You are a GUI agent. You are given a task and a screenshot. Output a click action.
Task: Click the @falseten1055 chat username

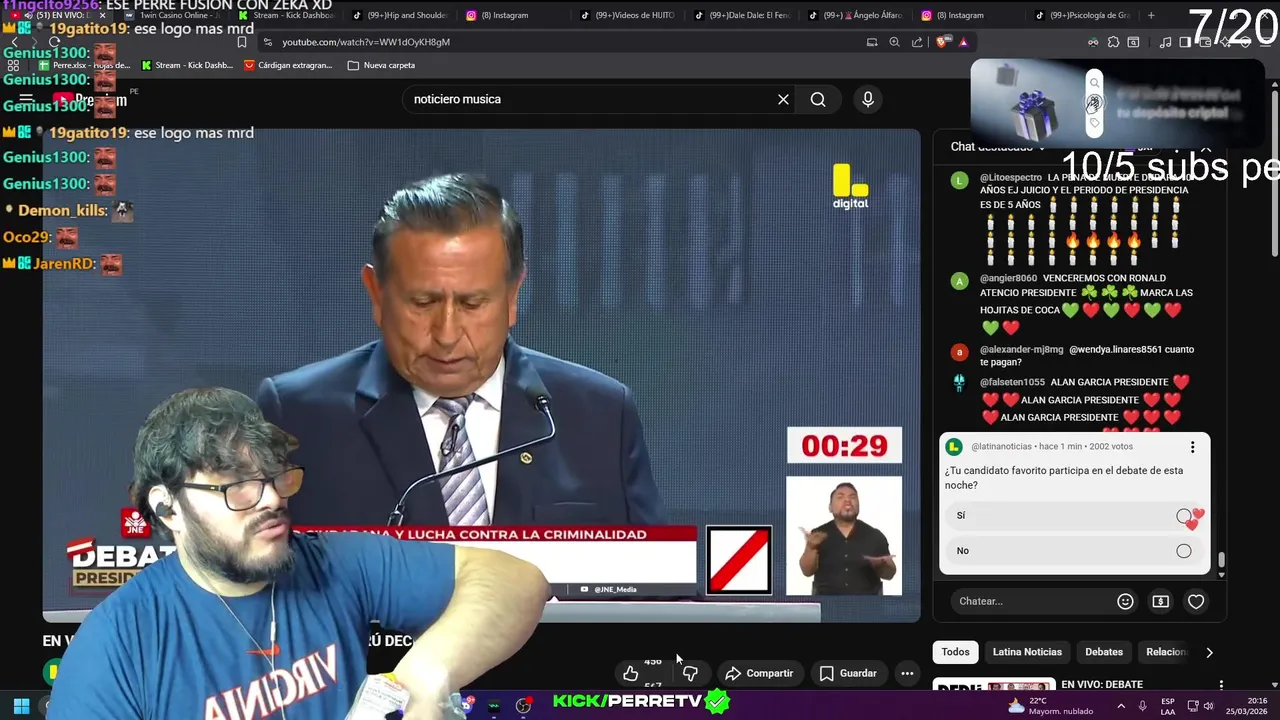(1012, 382)
